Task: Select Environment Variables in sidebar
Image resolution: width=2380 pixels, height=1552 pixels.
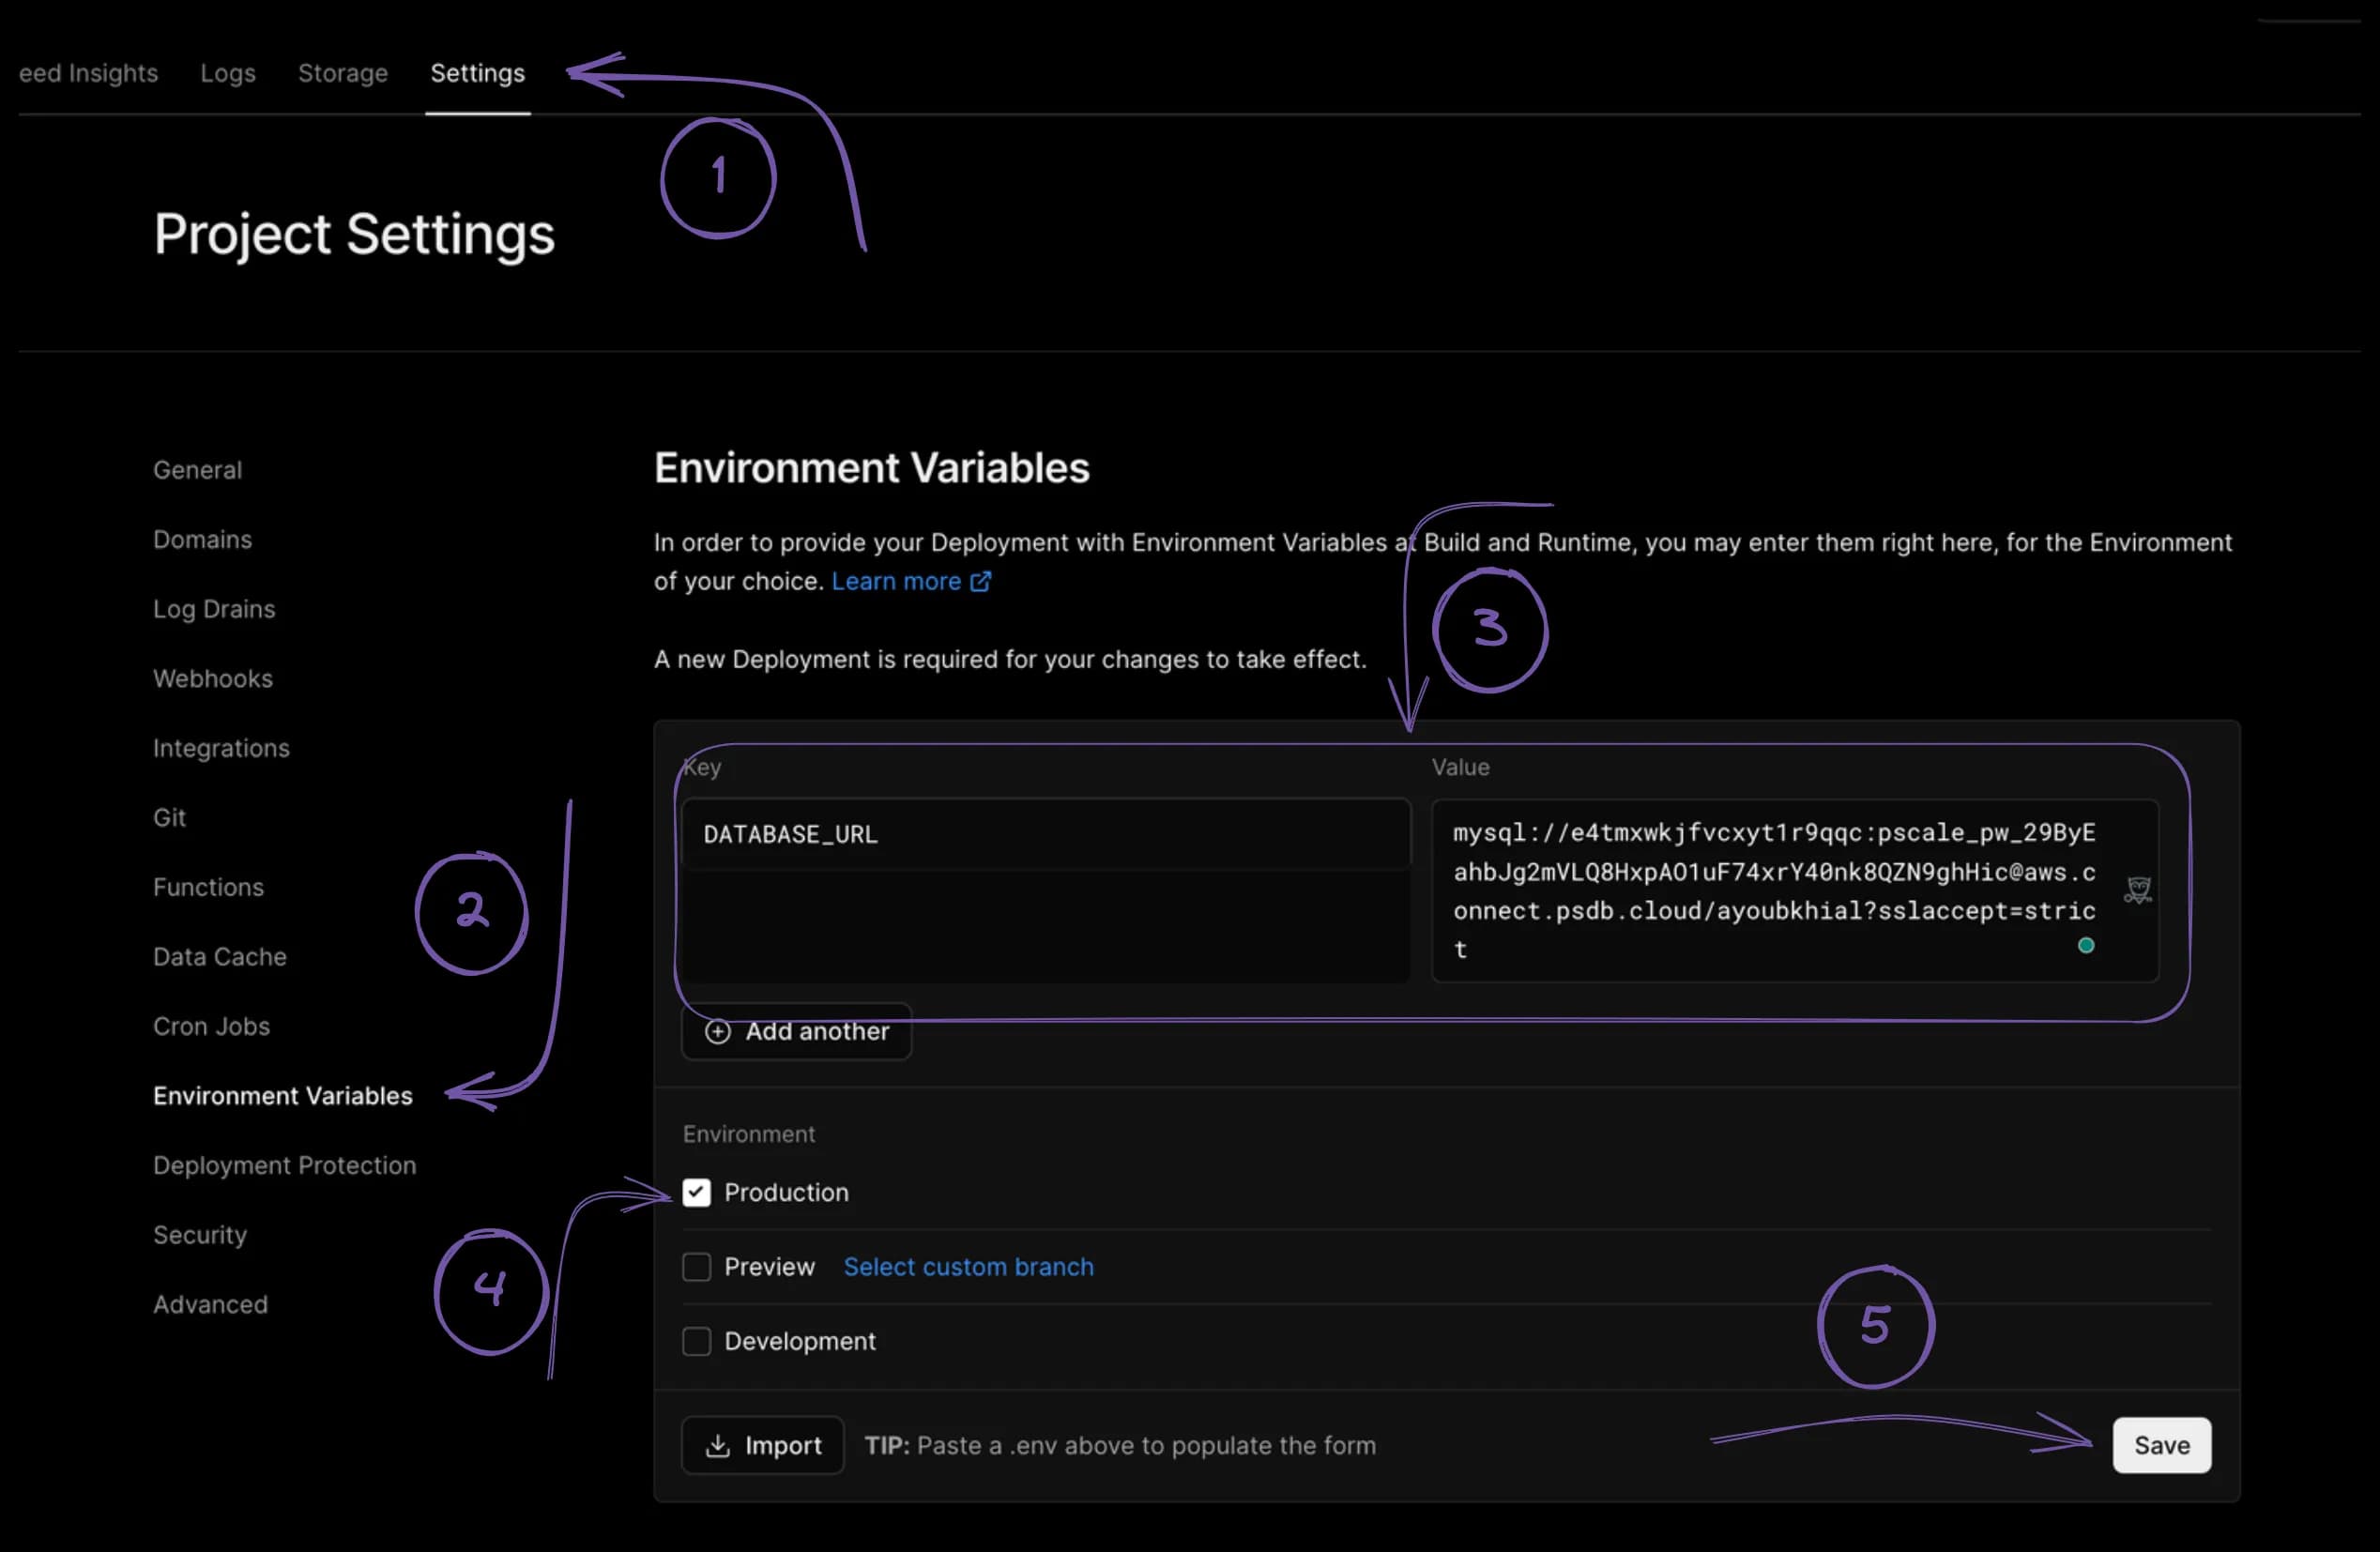Action: (x=282, y=1095)
